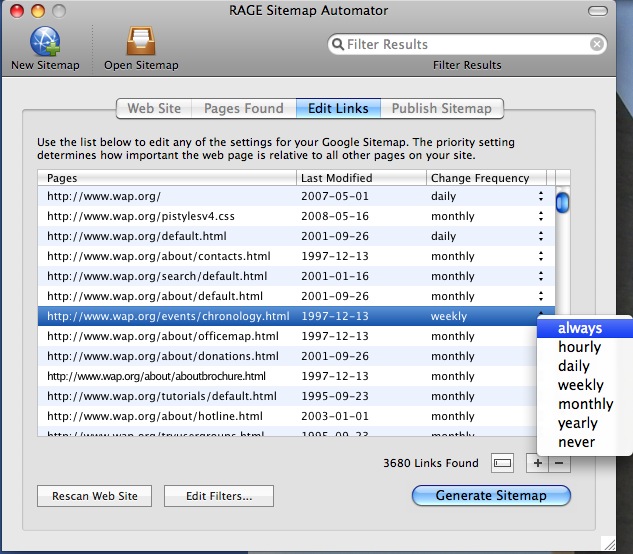Select the Edit Links tab
Viewport: 633px width, 554px height.
click(338, 108)
